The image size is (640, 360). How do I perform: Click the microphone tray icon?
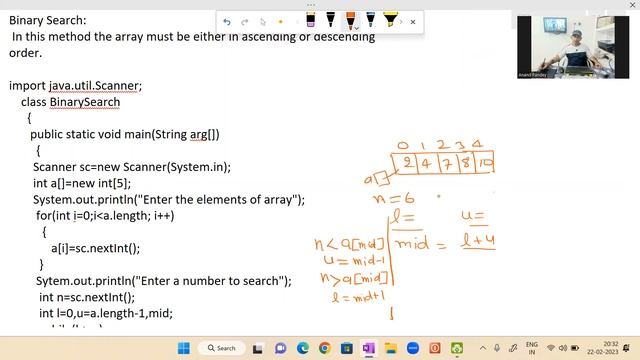click(x=497, y=348)
